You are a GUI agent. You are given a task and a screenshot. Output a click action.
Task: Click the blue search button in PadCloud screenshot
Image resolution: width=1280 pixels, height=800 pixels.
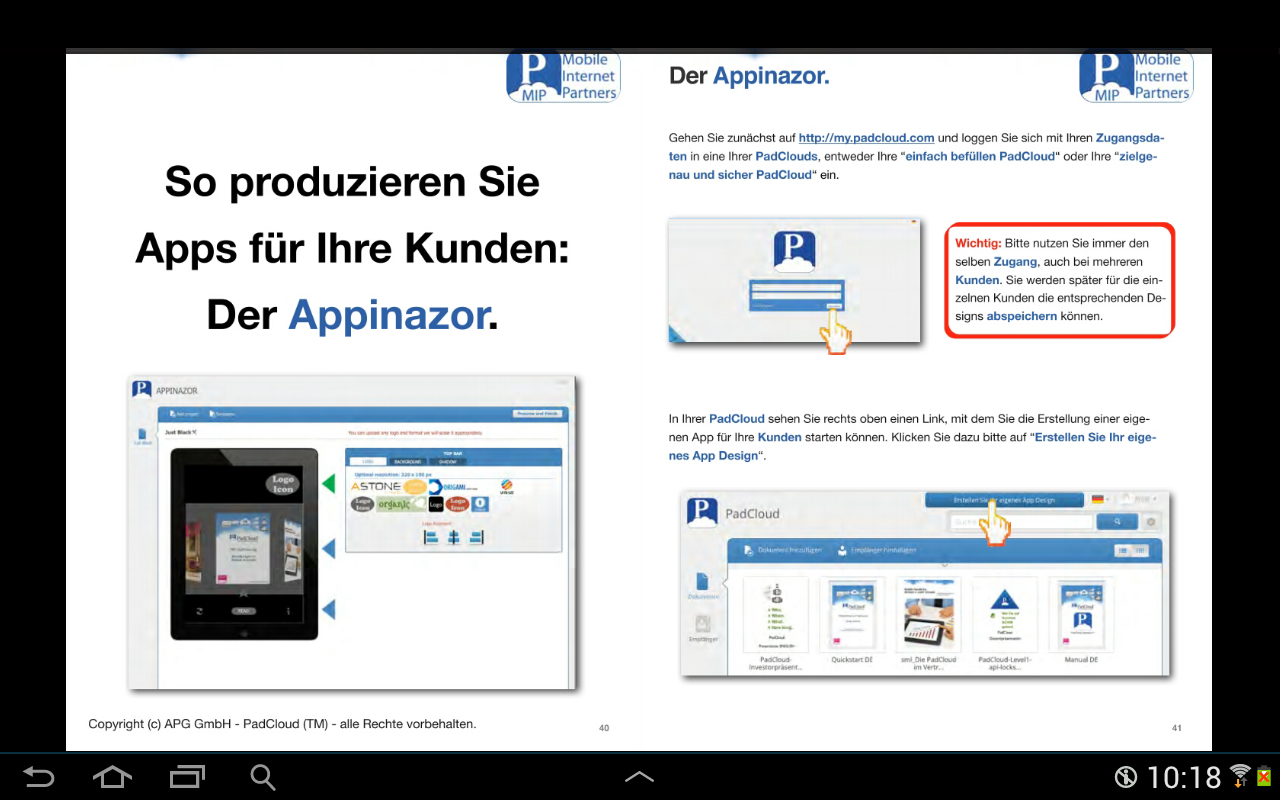pyautogui.click(x=1116, y=521)
